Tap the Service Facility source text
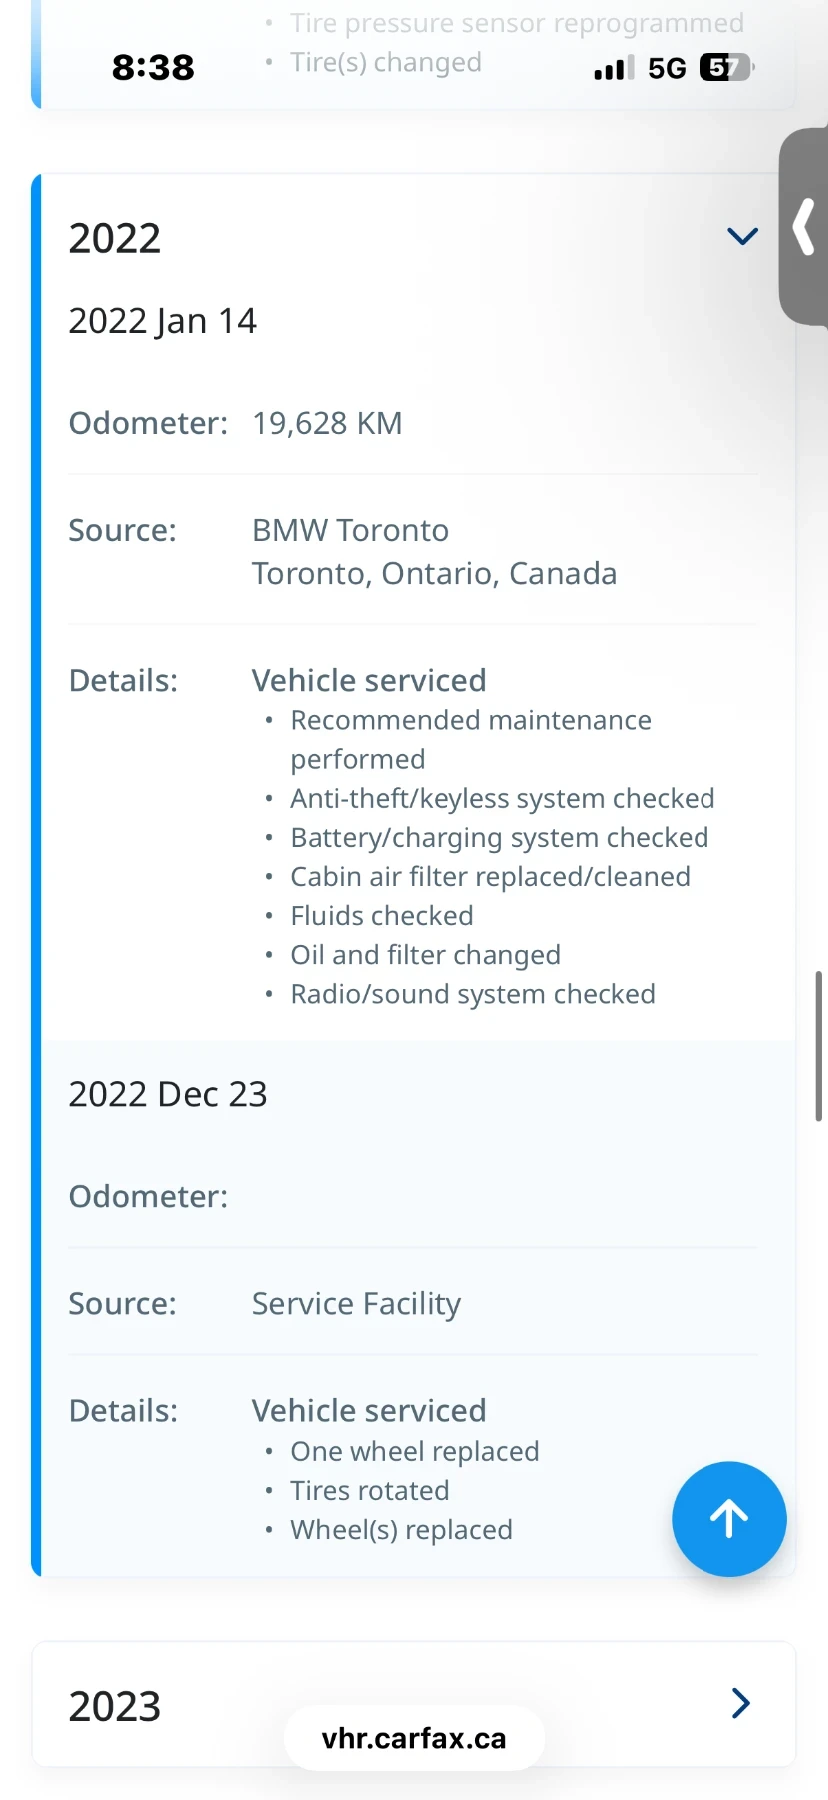This screenshot has height=1800, width=828. (x=356, y=1303)
